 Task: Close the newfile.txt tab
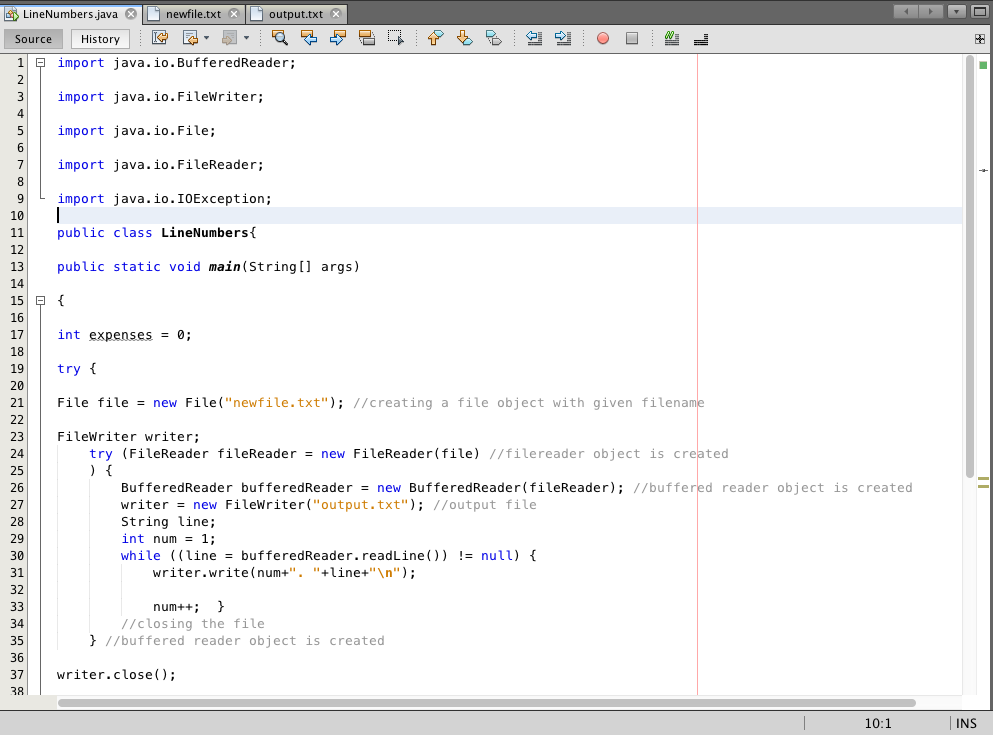(x=234, y=14)
